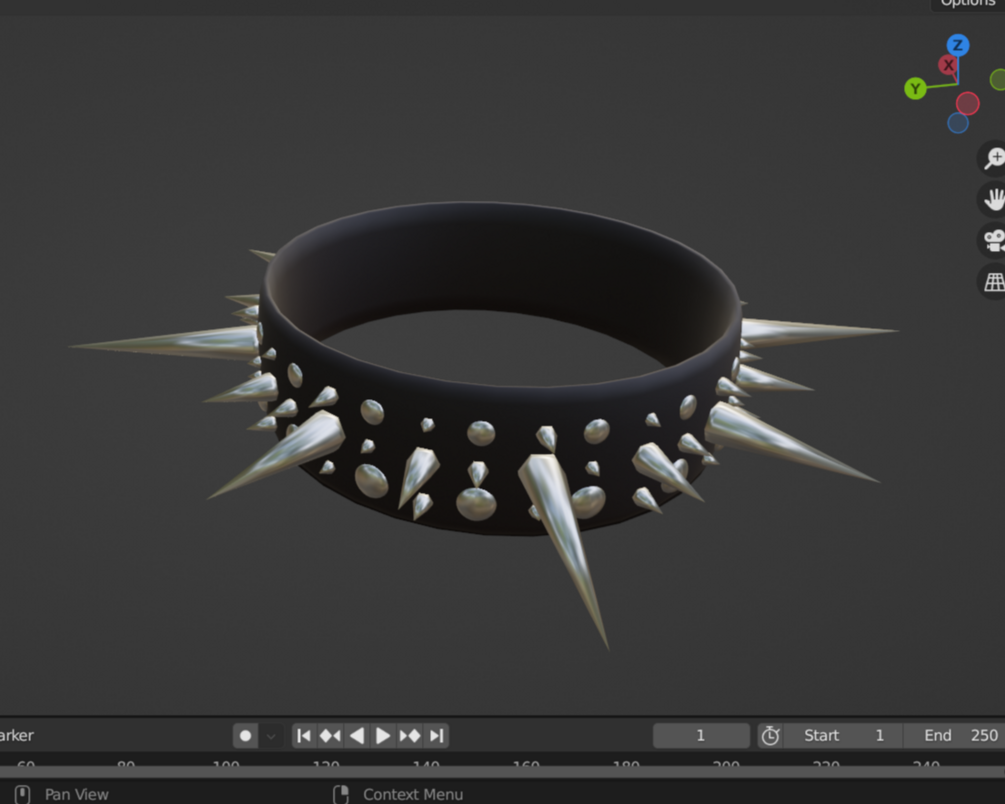Click the red X axis gizmo handle
Screen dimensions: 1005x804
click(948, 65)
